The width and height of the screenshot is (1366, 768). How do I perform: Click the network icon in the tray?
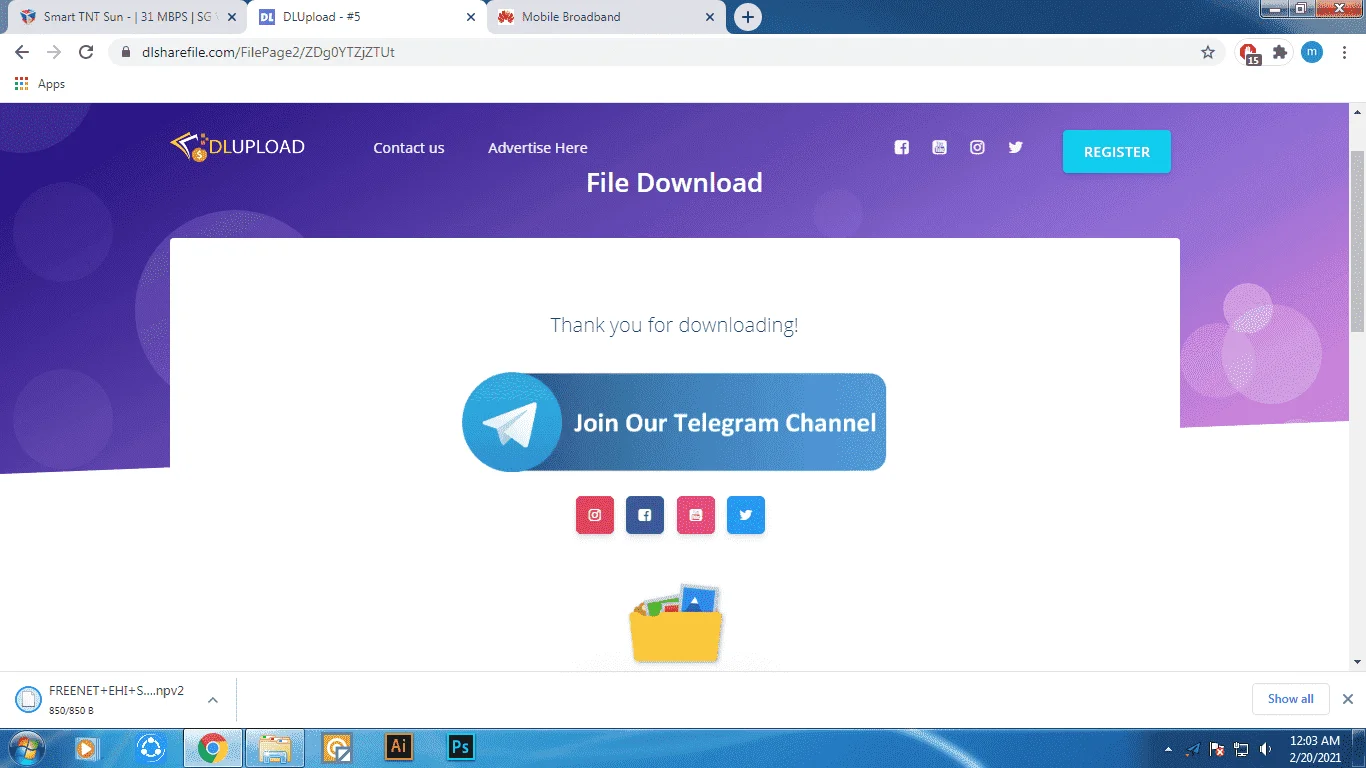1241,748
